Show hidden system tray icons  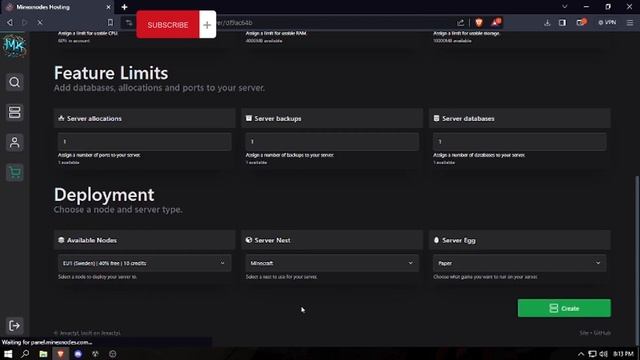click(581, 354)
